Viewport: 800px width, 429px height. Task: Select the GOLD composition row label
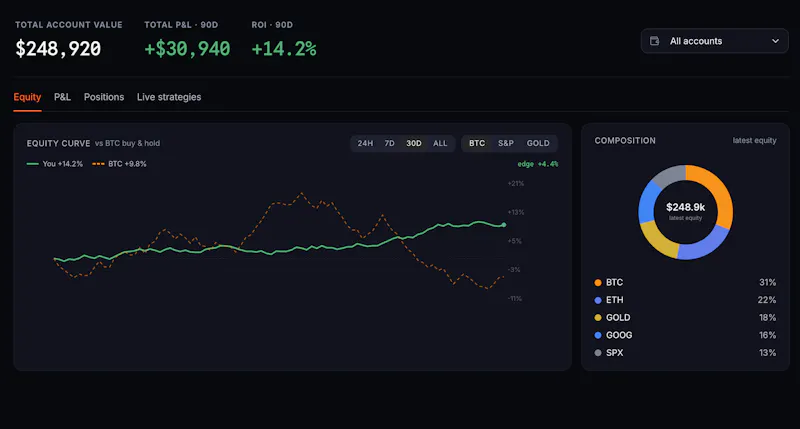[618, 318]
